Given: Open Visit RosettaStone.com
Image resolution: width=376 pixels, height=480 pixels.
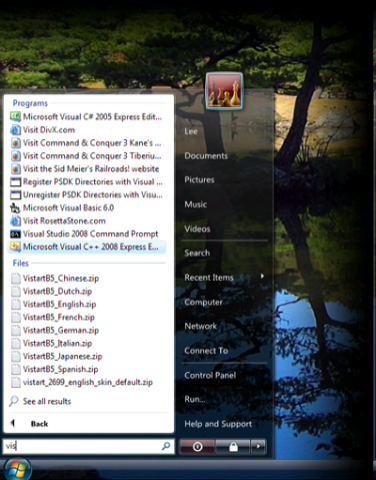Looking at the screenshot, I should pos(64,221).
